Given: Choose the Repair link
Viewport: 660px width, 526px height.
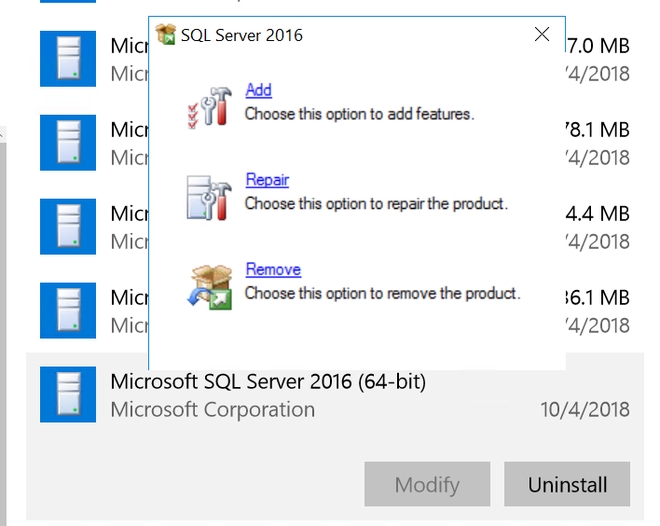Looking at the screenshot, I should (x=267, y=180).
